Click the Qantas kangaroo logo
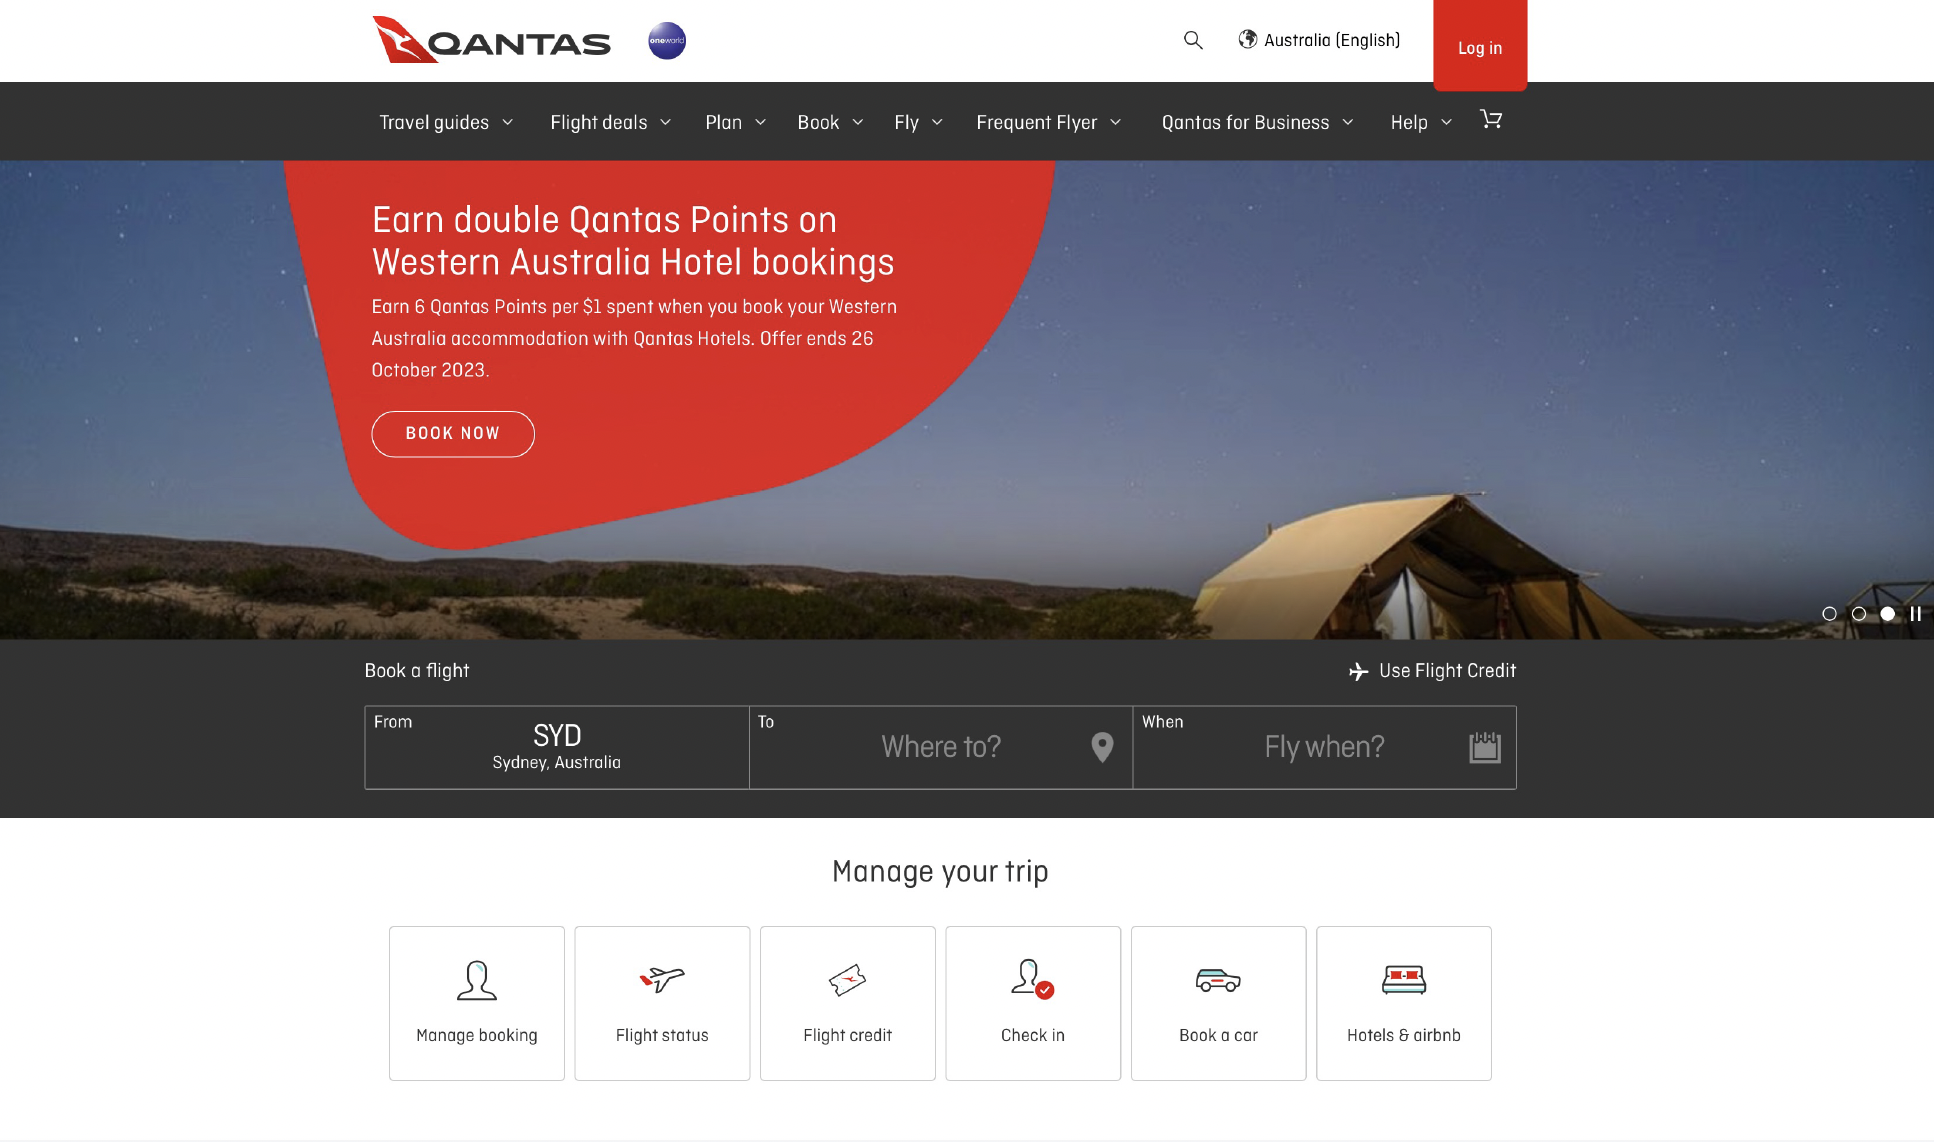Viewport: 1934px width, 1142px height. 491,40
